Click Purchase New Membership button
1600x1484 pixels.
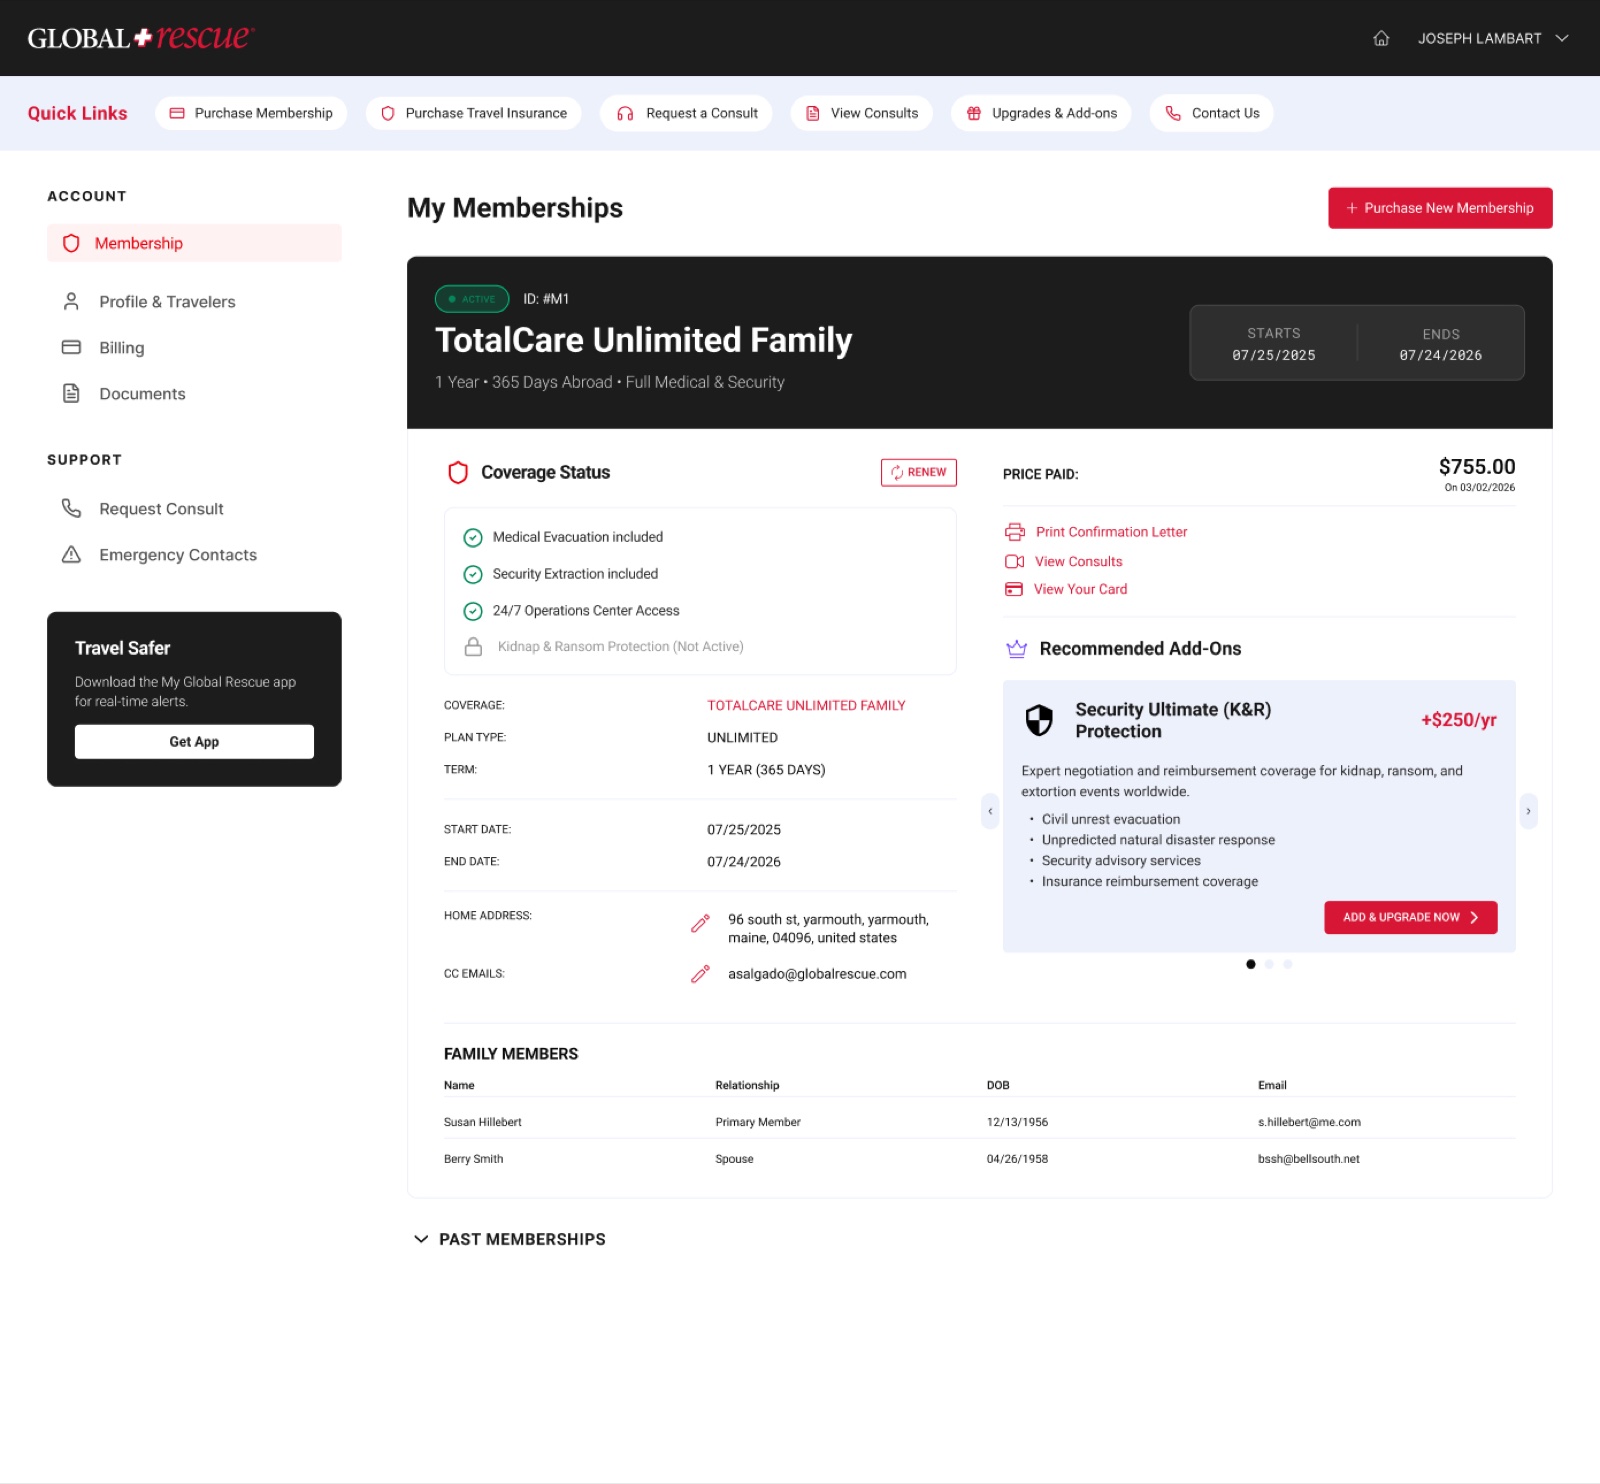coord(1440,208)
